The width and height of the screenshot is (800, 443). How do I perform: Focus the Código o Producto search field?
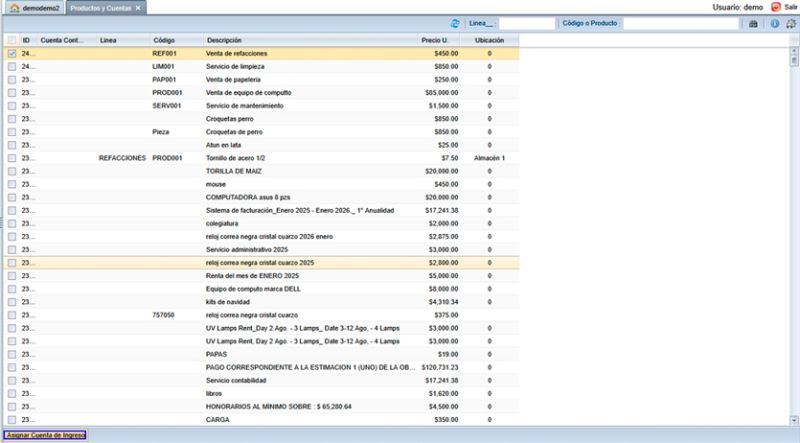pyautogui.click(x=681, y=23)
